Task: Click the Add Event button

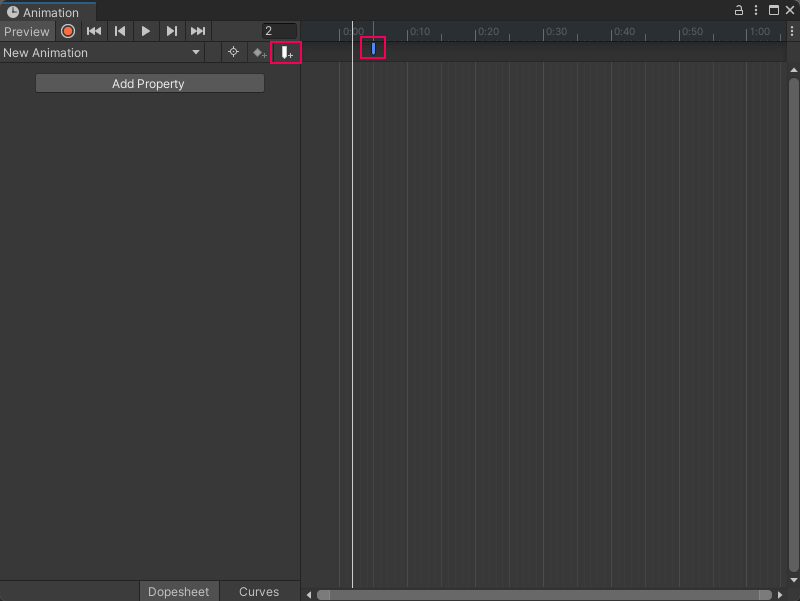Action: [x=286, y=52]
